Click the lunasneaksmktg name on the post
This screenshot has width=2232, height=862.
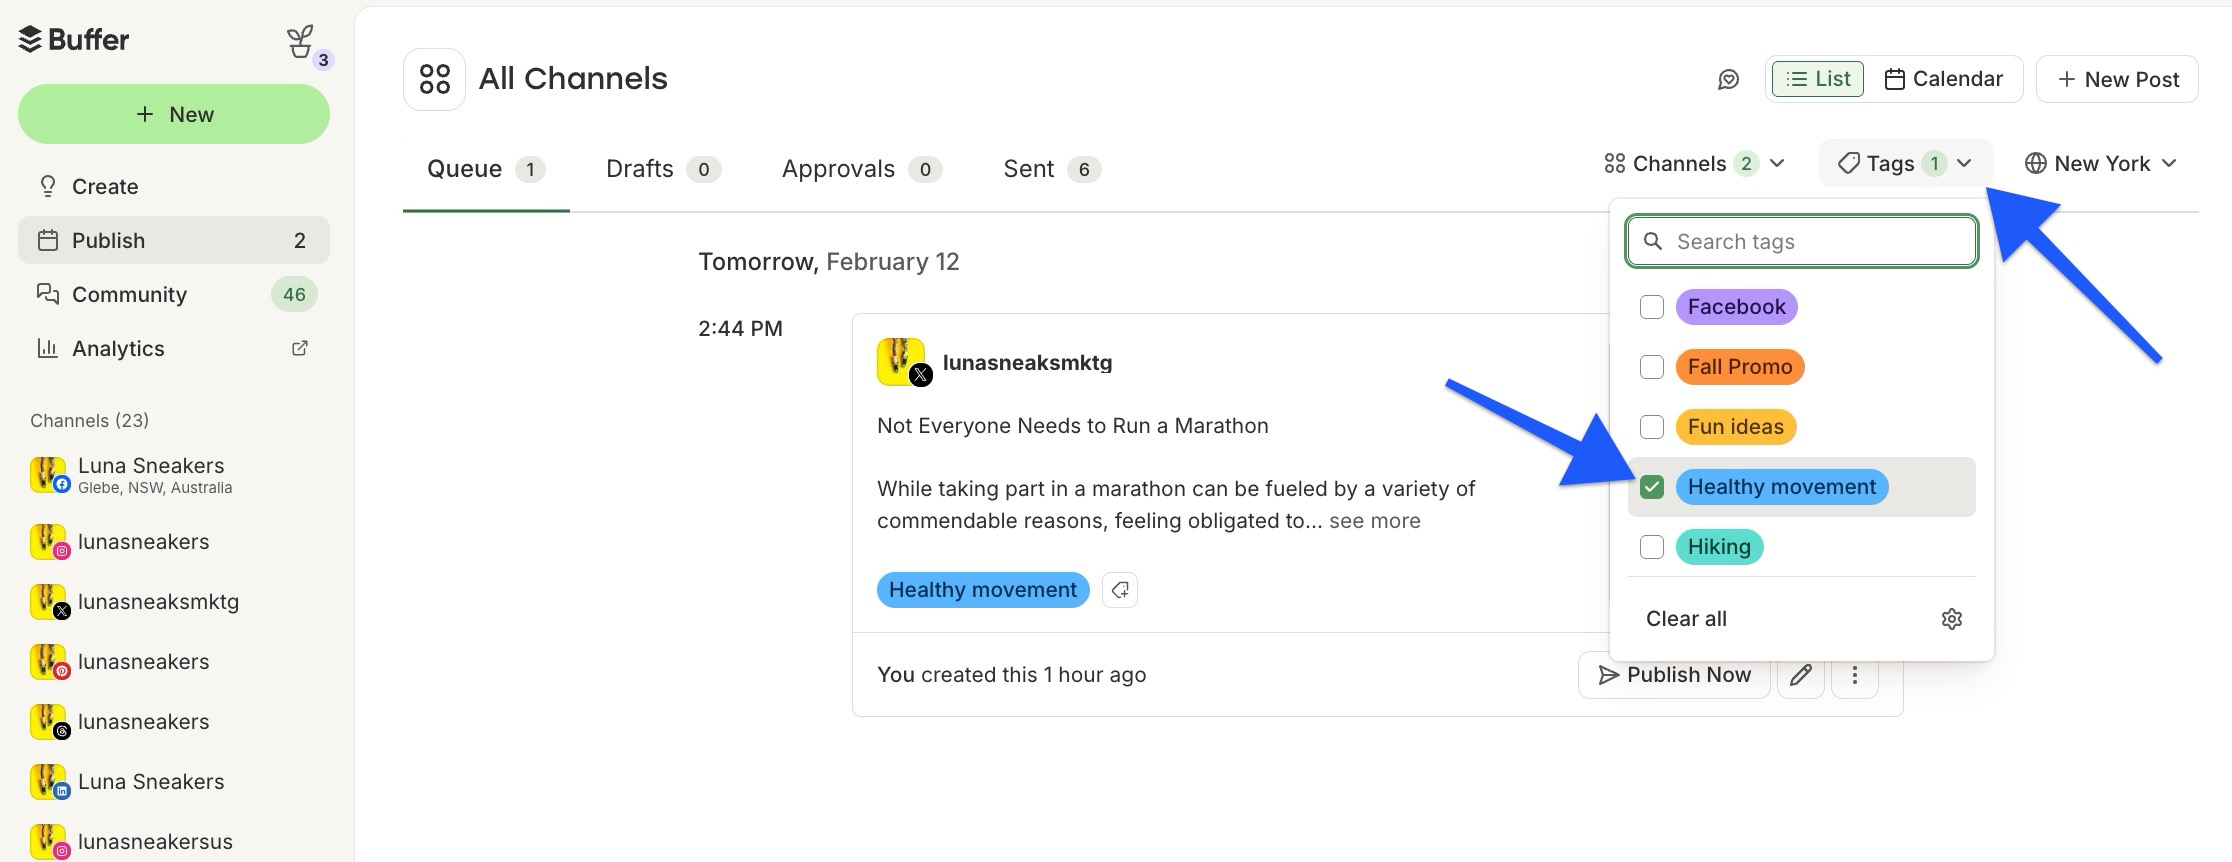[1027, 363]
